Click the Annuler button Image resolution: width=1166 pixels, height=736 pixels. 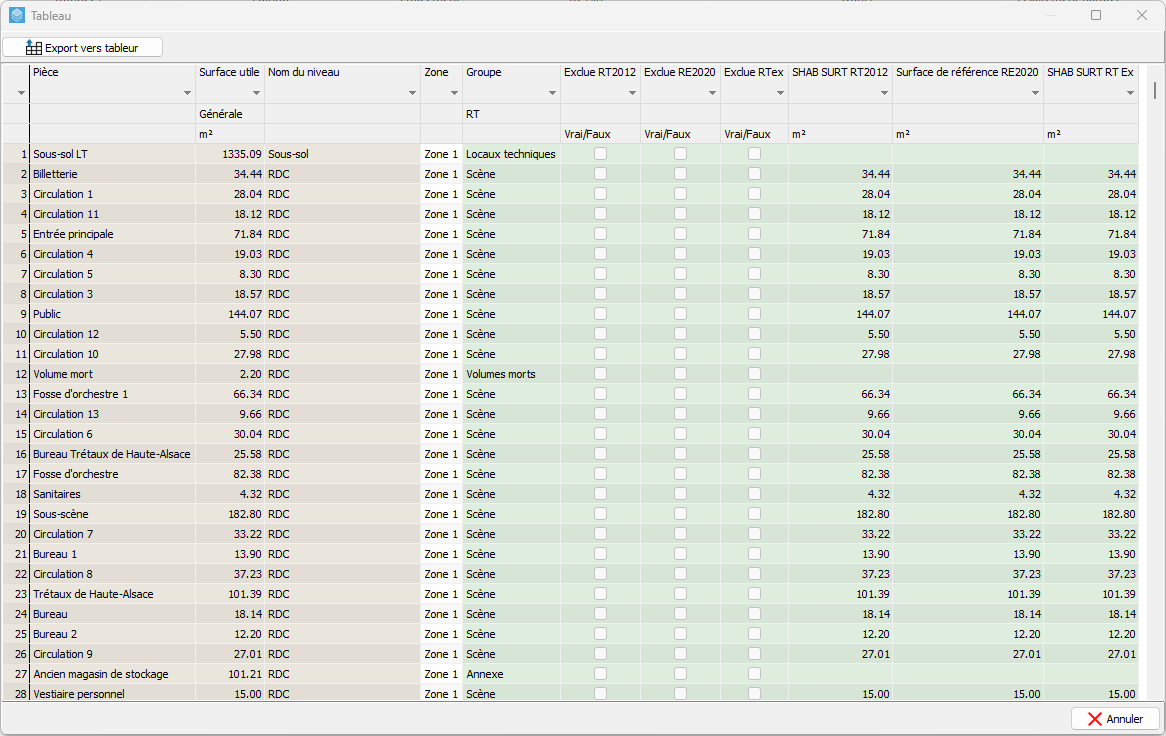tap(1115, 718)
